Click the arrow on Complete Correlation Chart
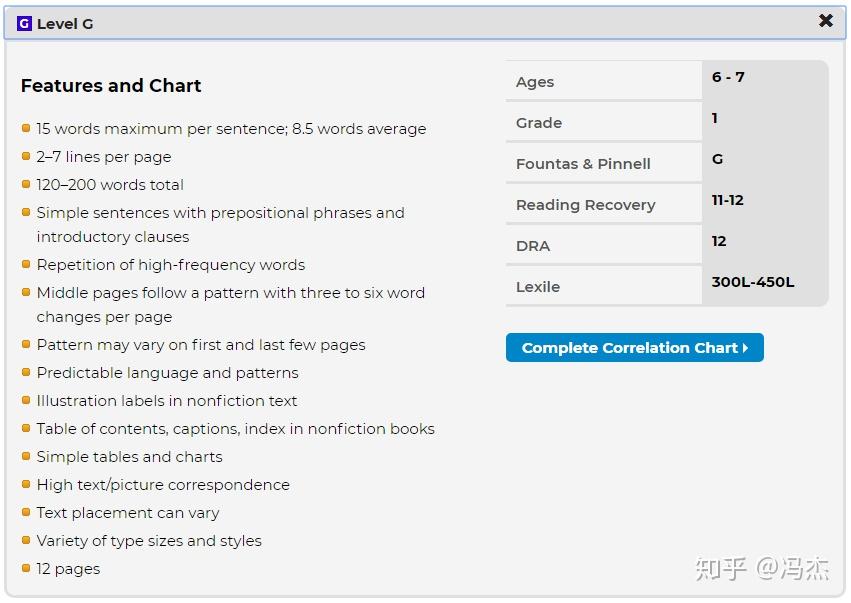 tap(746, 348)
